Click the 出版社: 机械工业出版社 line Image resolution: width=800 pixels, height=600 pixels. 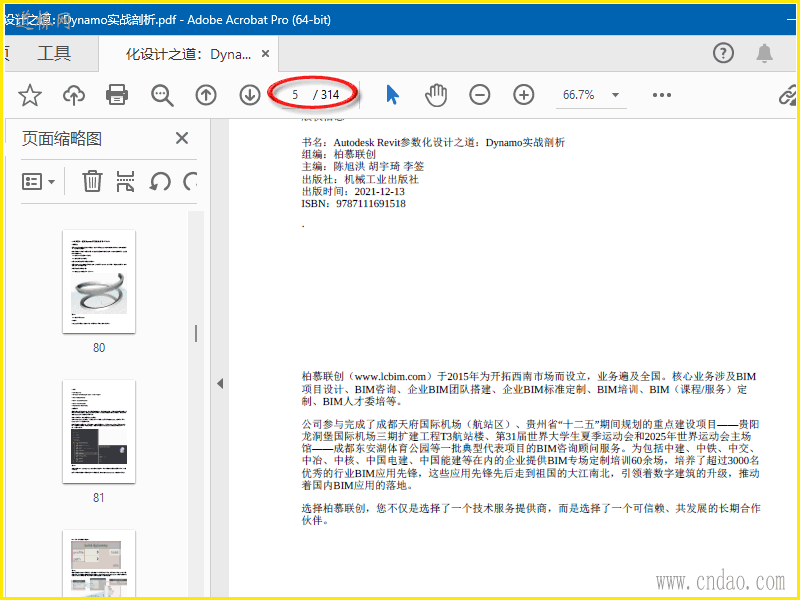pos(360,179)
